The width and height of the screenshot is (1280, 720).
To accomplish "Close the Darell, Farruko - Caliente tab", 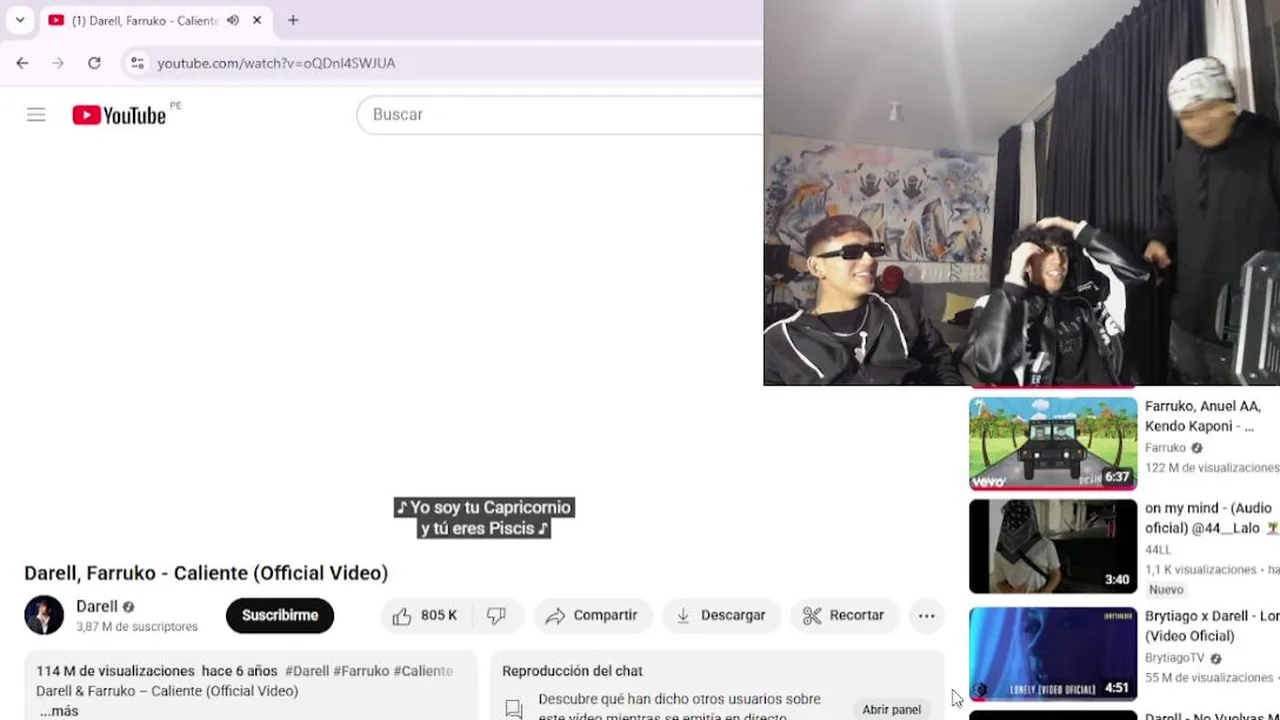I will pyautogui.click(x=257, y=20).
